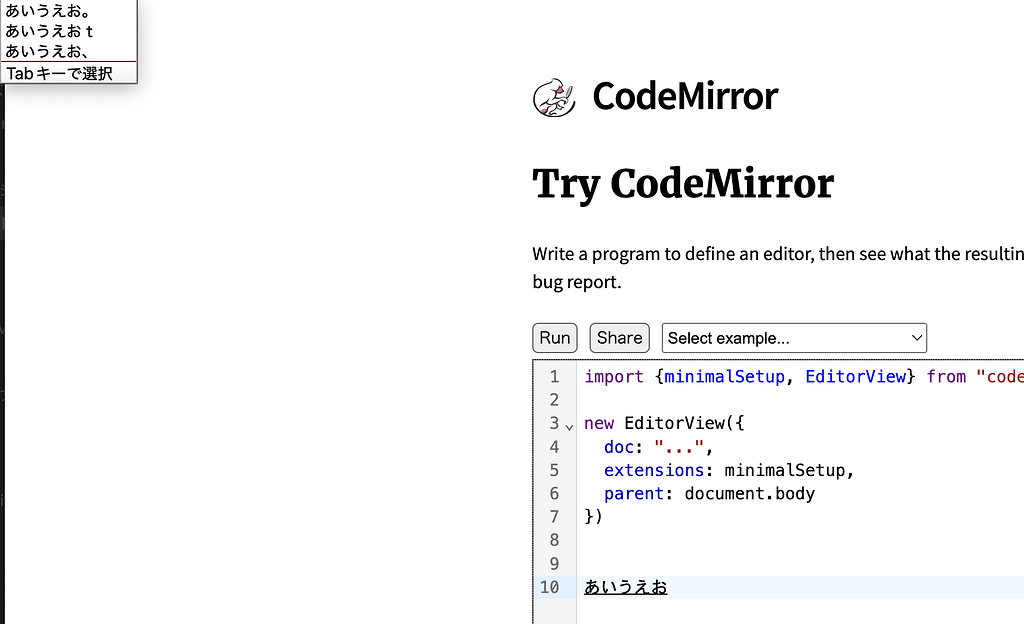Click the CodeMirror rhino logo

click(555, 95)
